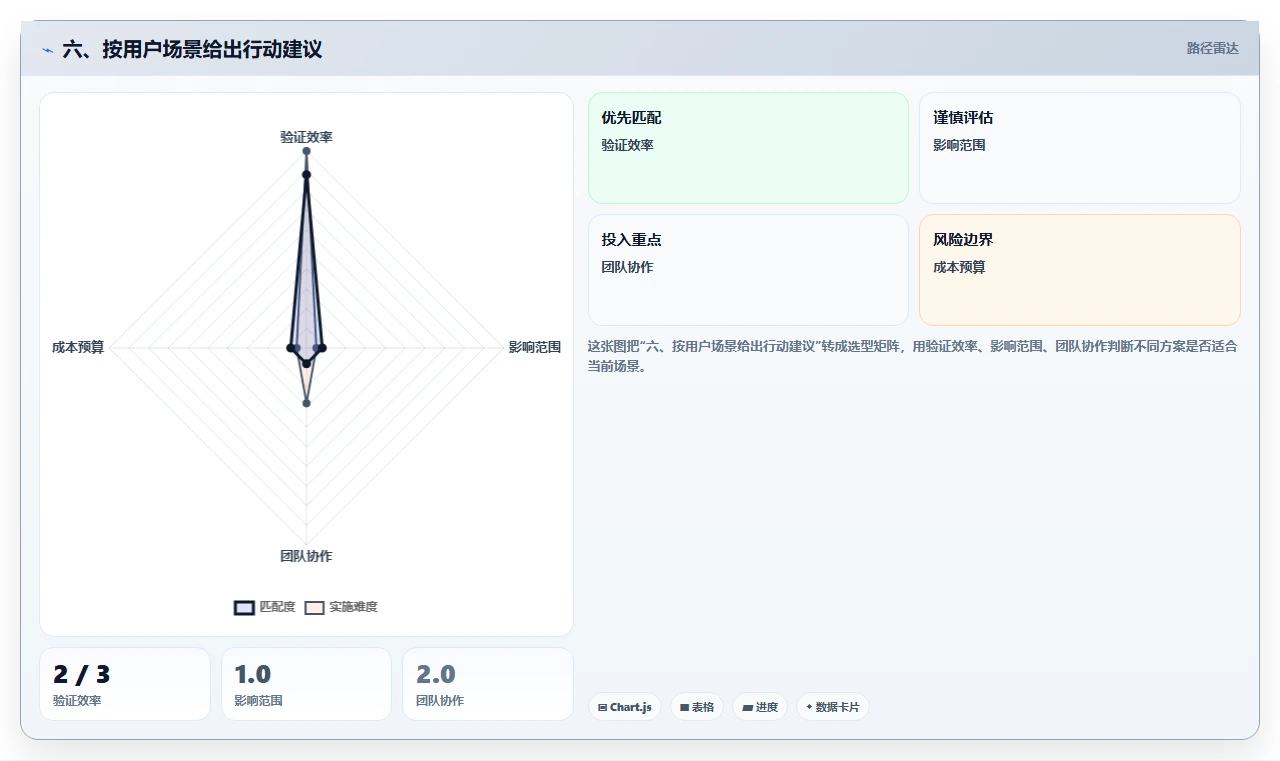
Task: Click the 表格 chip
Action: tap(697, 707)
